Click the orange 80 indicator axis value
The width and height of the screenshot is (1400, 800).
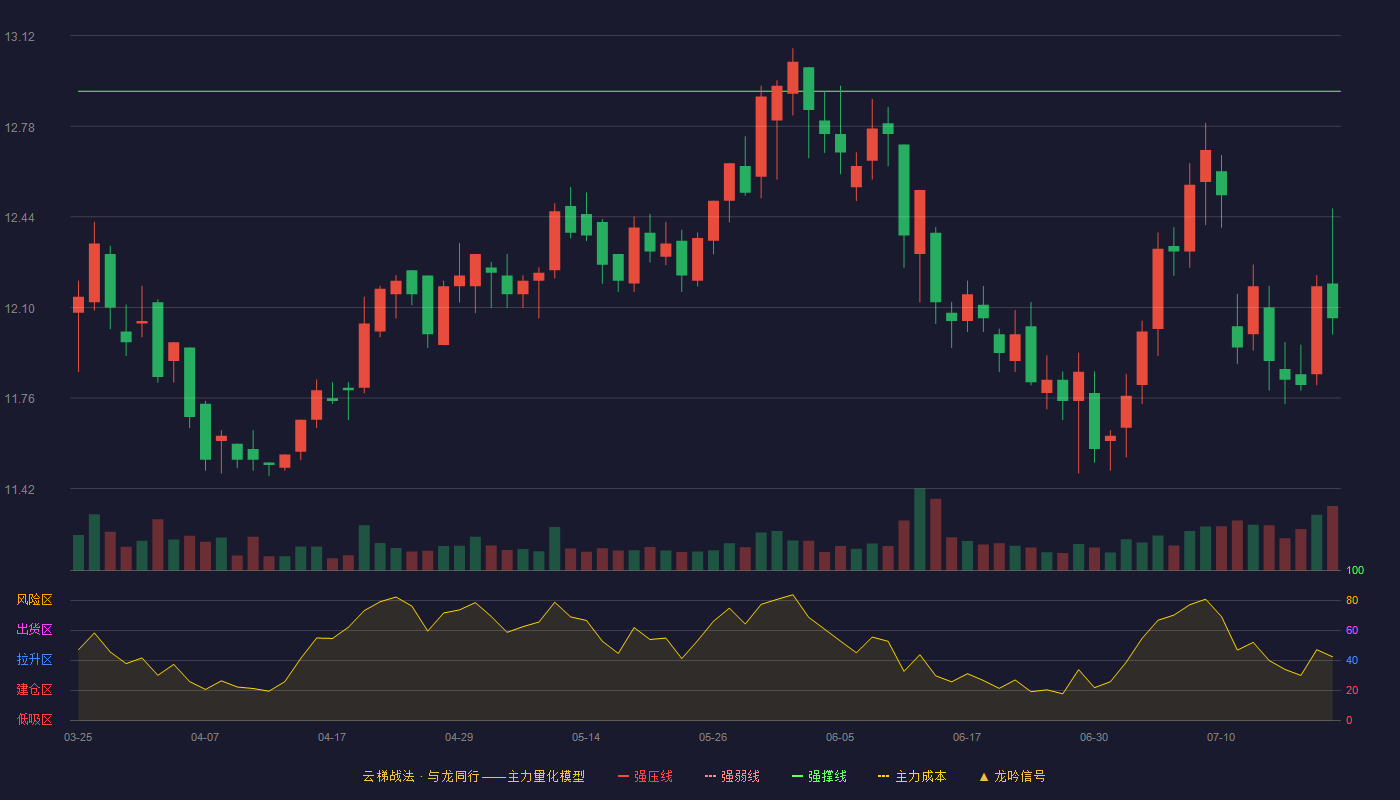1352,601
